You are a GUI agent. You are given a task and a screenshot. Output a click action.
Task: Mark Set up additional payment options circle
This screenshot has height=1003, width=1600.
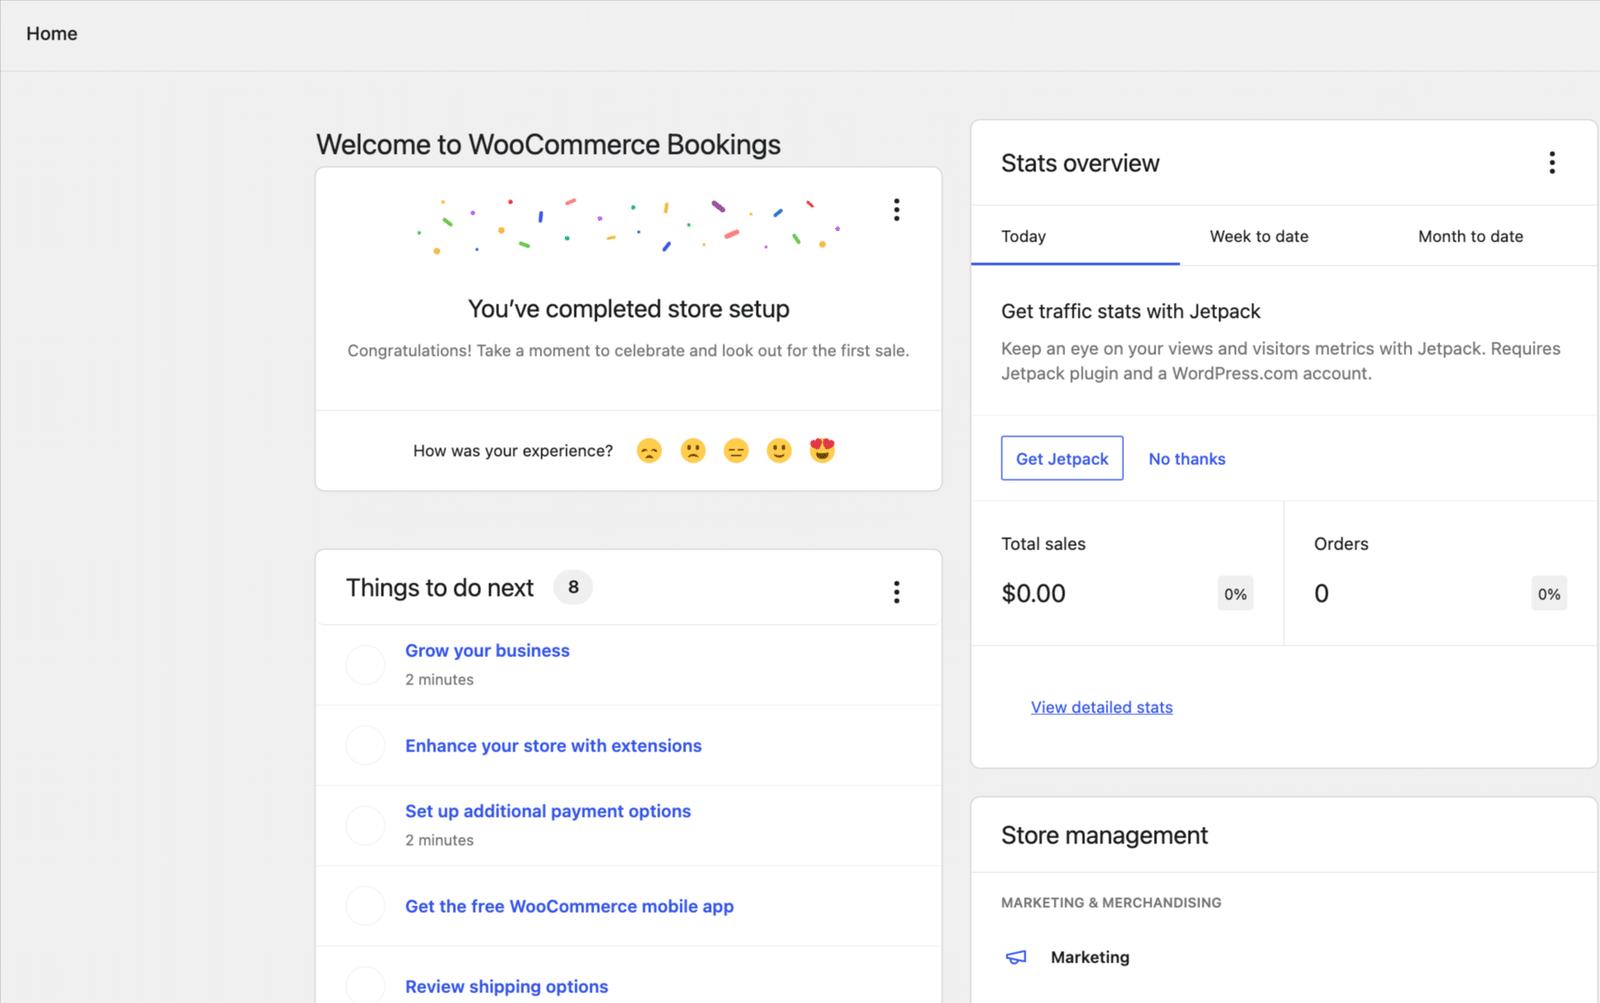click(x=365, y=826)
